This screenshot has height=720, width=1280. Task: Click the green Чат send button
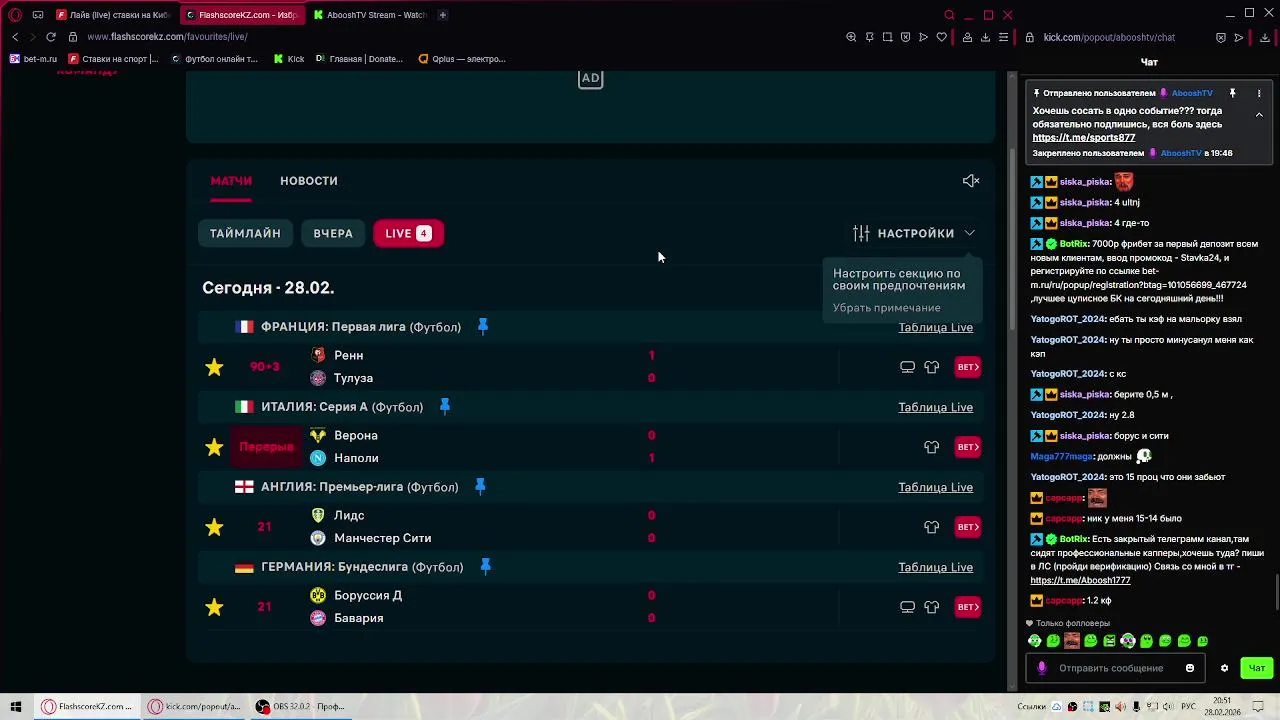click(x=1257, y=668)
